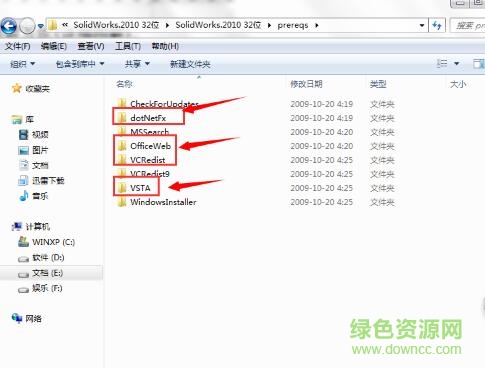The height and width of the screenshot is (368, 485).
Task: Refresh the folder with the refresh icon
Action: point(437,25)
